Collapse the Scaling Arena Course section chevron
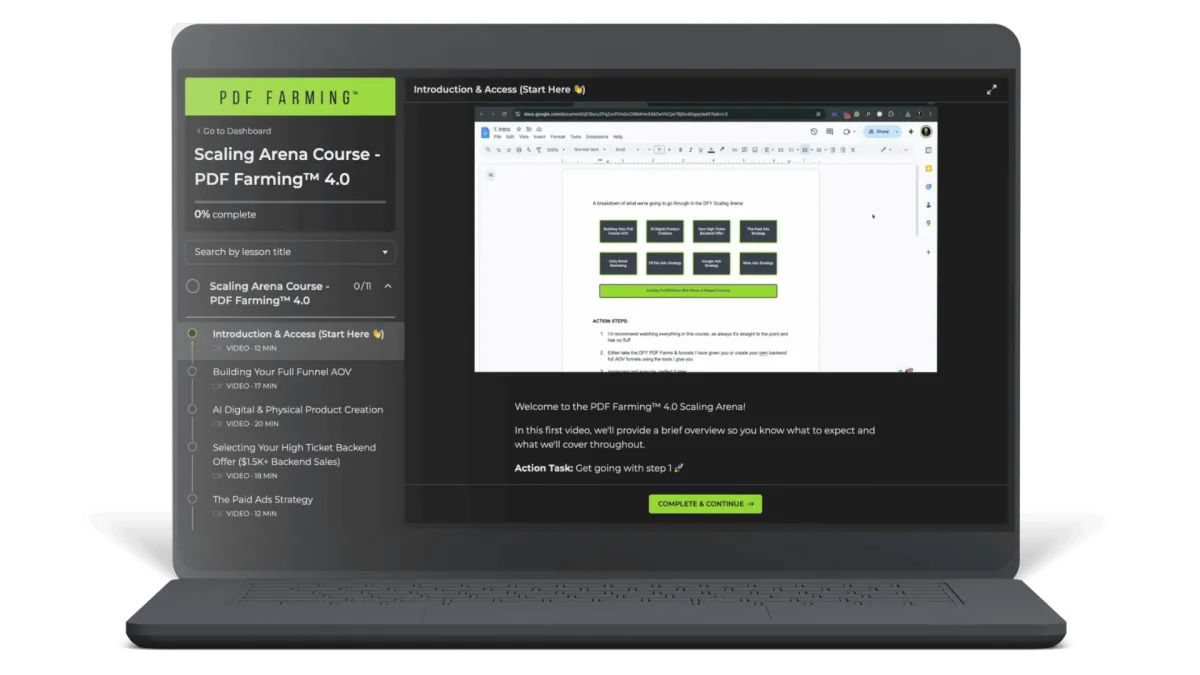 coord(388,286)
